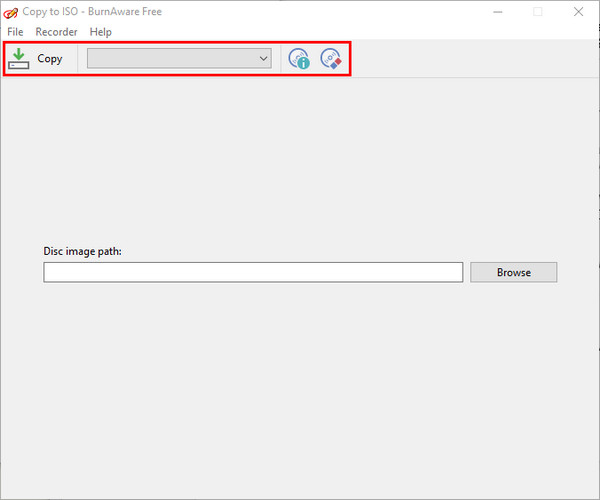Open the Recorder menu
Screen dimensions: 600x500
(56, 32)
